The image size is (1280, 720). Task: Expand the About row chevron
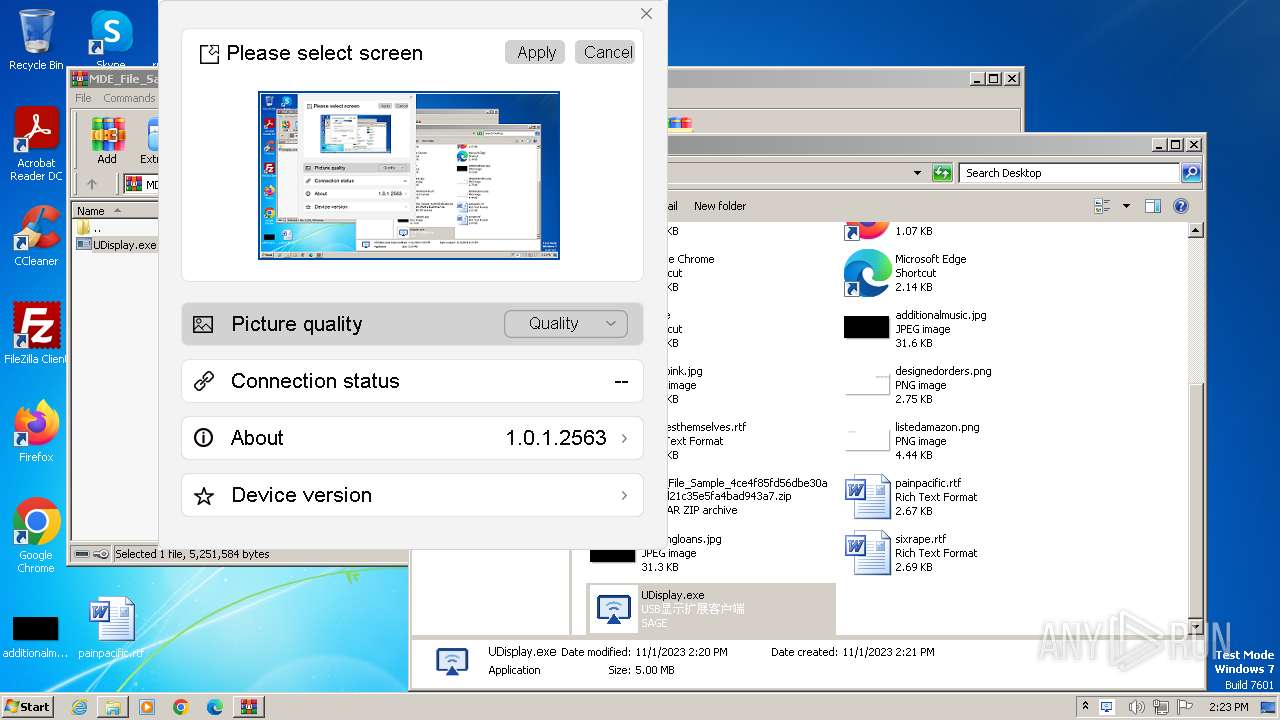[624, 438]
